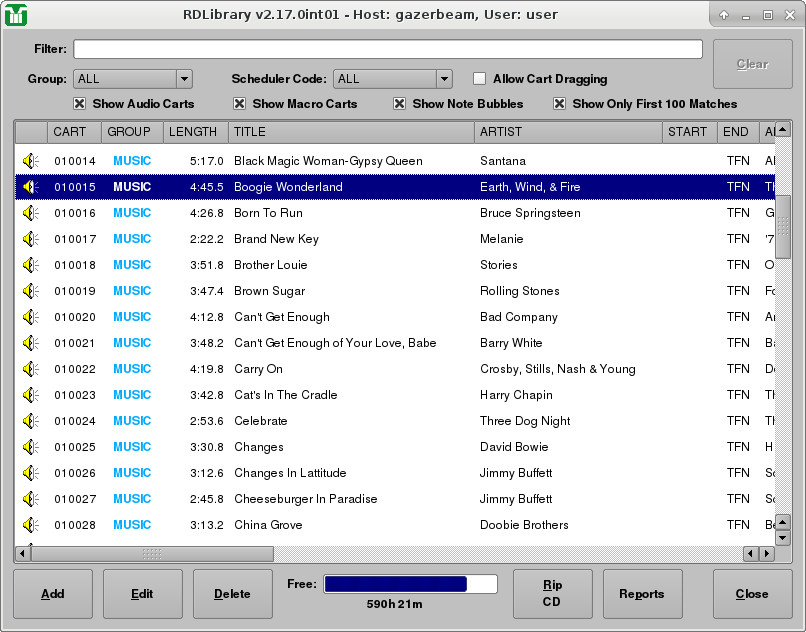Click the Free disk space progress bar

point(410,584)
